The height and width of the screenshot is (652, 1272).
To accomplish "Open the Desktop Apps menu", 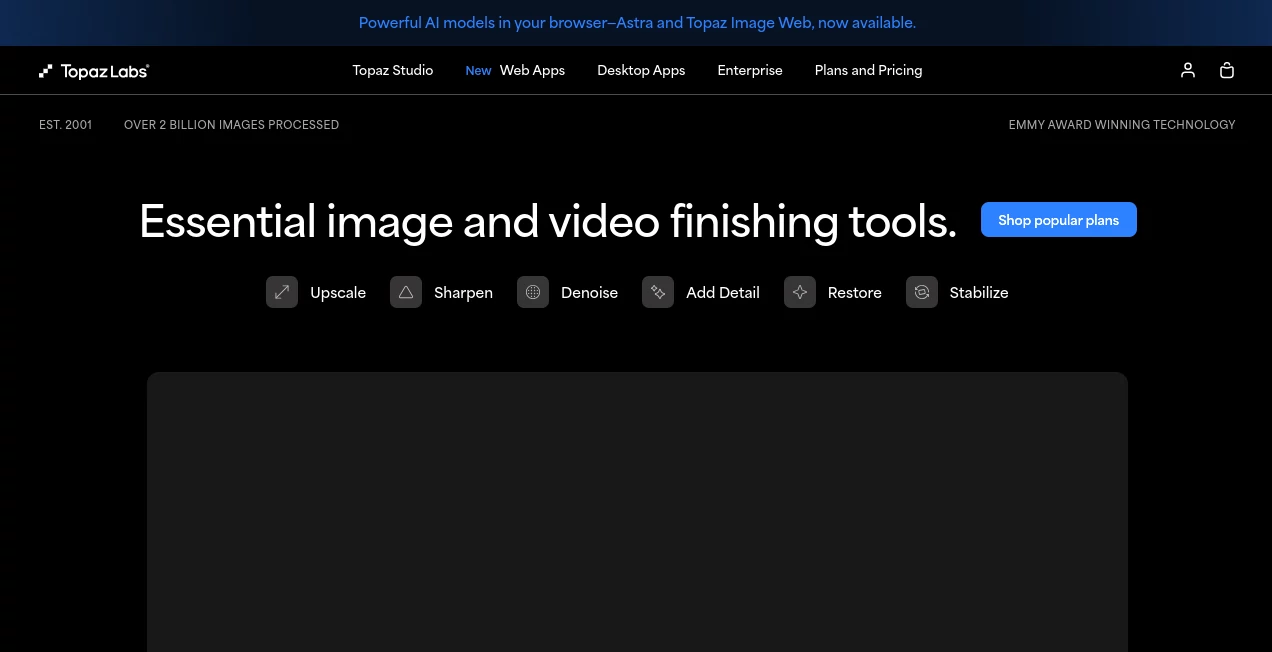I will coord(641,70).
